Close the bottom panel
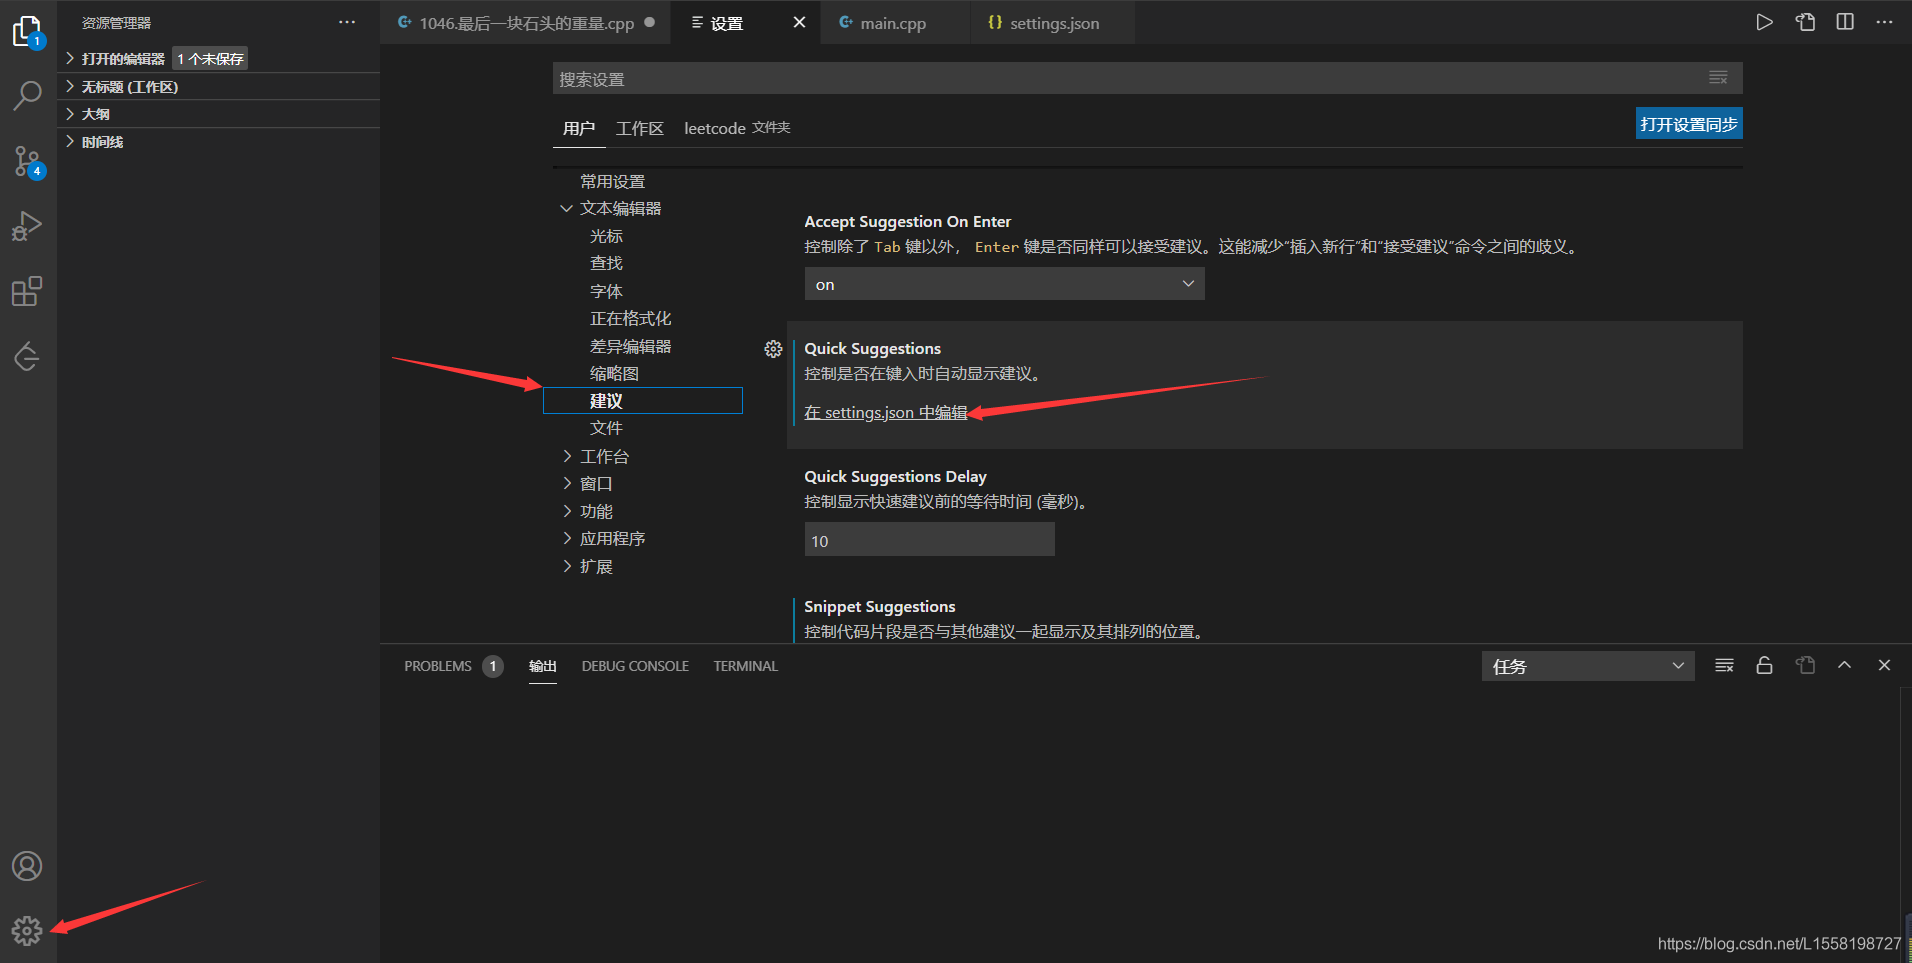1912x963 pixels. coord(1884,666)
